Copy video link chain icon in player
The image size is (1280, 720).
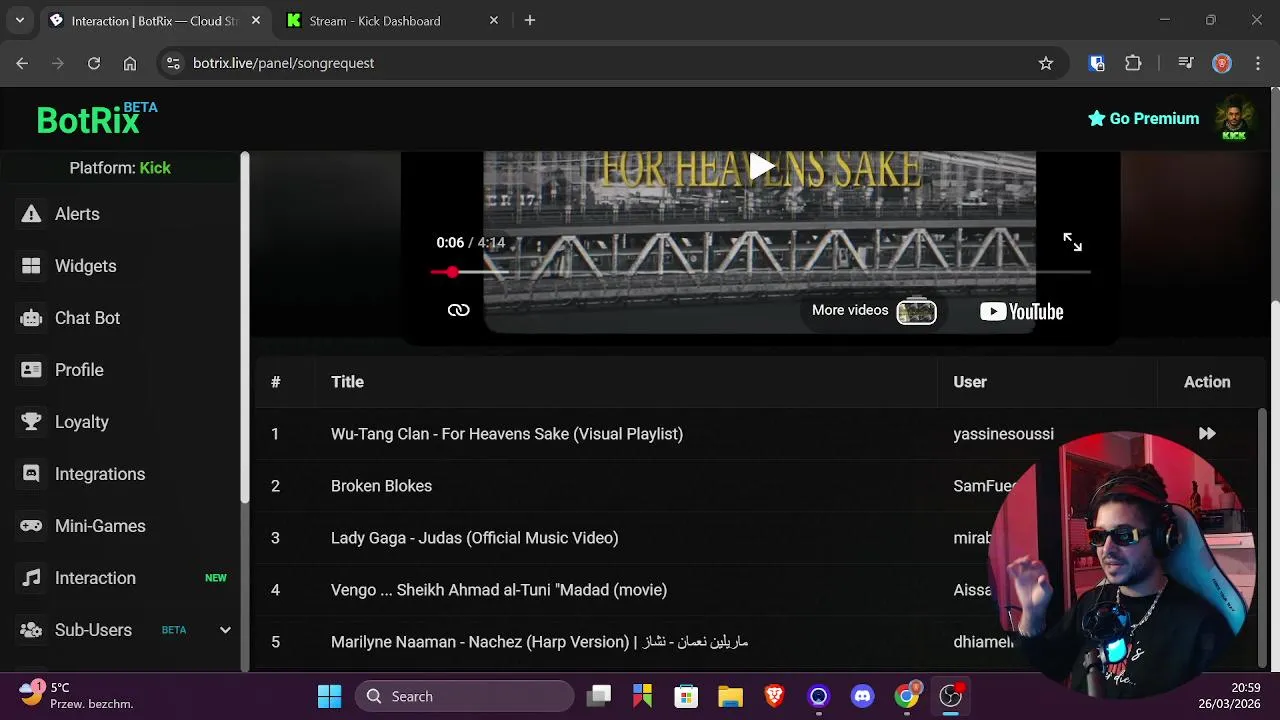pyautogui.click(x=458, y=310)
